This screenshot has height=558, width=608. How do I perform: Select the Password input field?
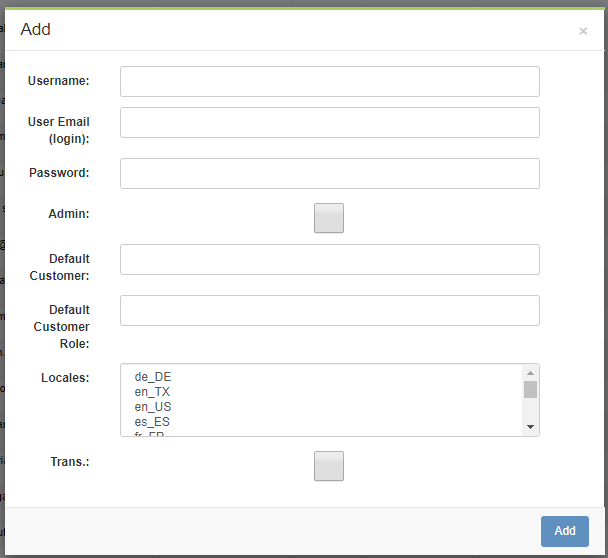point(329,173)
